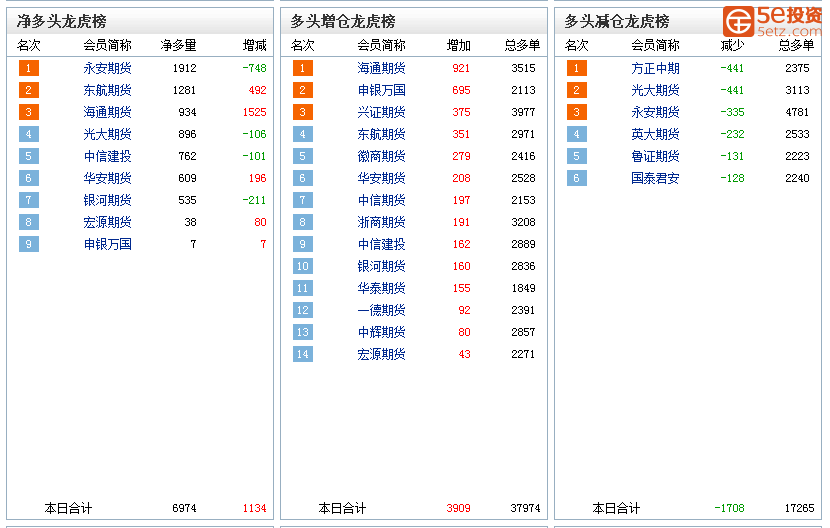Select change value -748 in 净多头龙虎榜
This screenshot has height=528, width=830.
(x=255, y=68)
